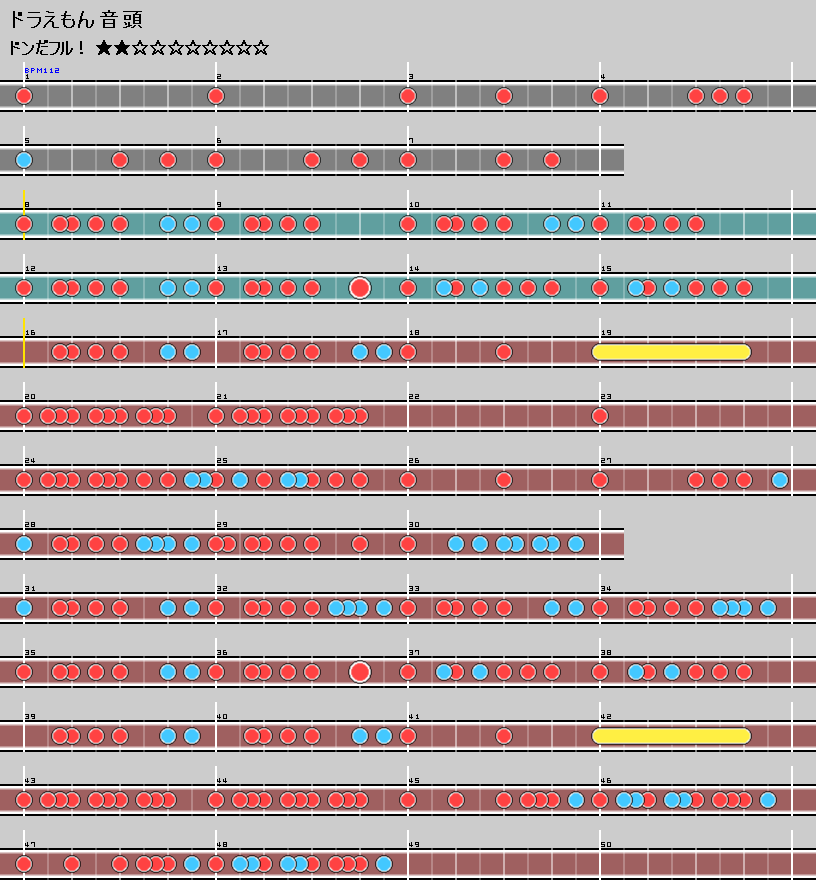
Task: Click the yellow bar line at measure 8
Action: click(x=24, y=216)
